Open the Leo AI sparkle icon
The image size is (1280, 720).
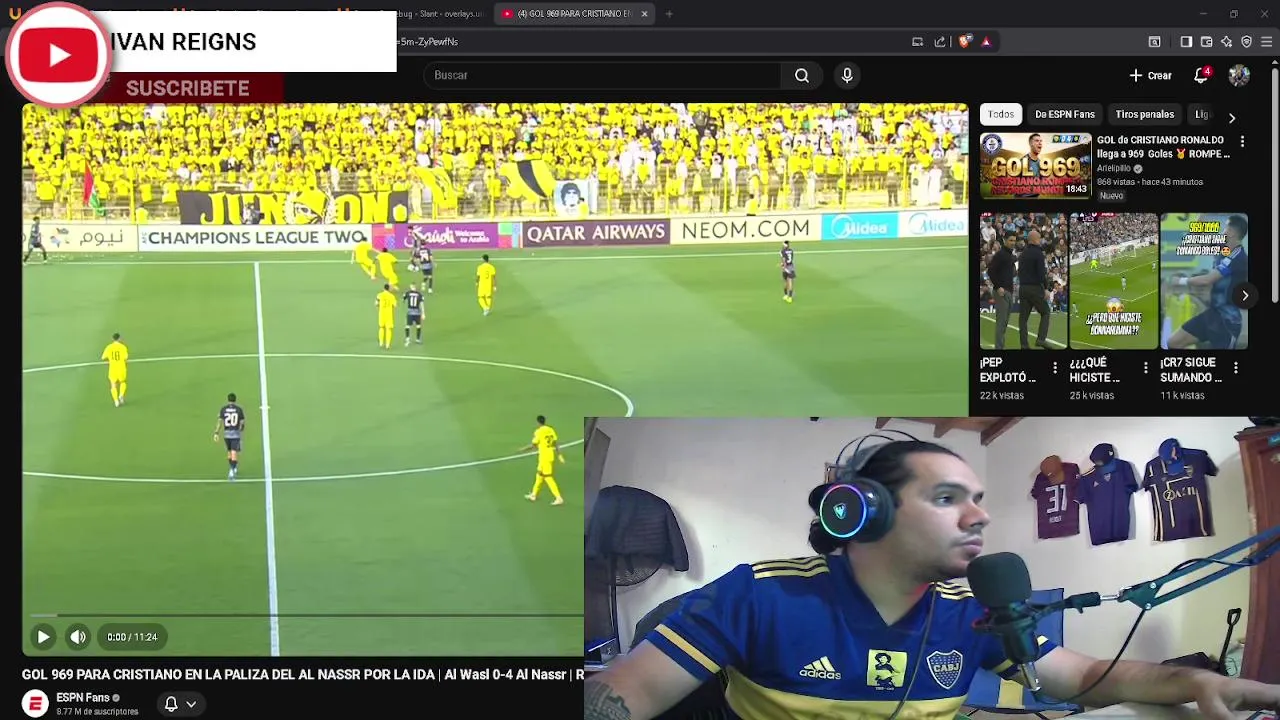click(1226, 42)
